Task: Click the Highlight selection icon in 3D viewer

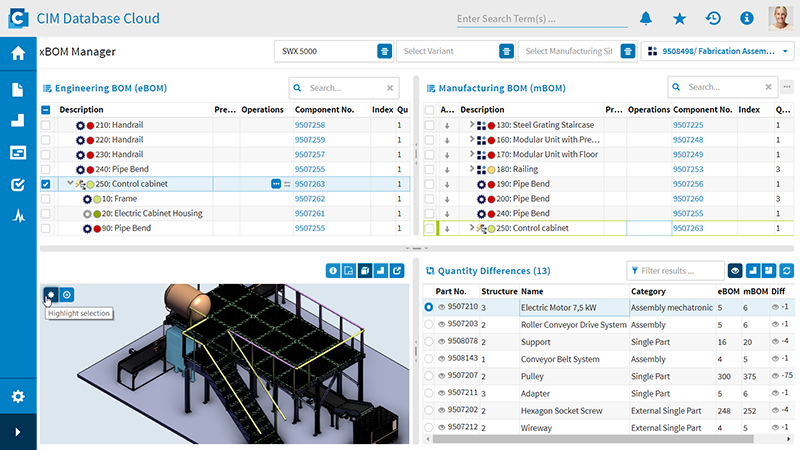Action: point(50,294)
